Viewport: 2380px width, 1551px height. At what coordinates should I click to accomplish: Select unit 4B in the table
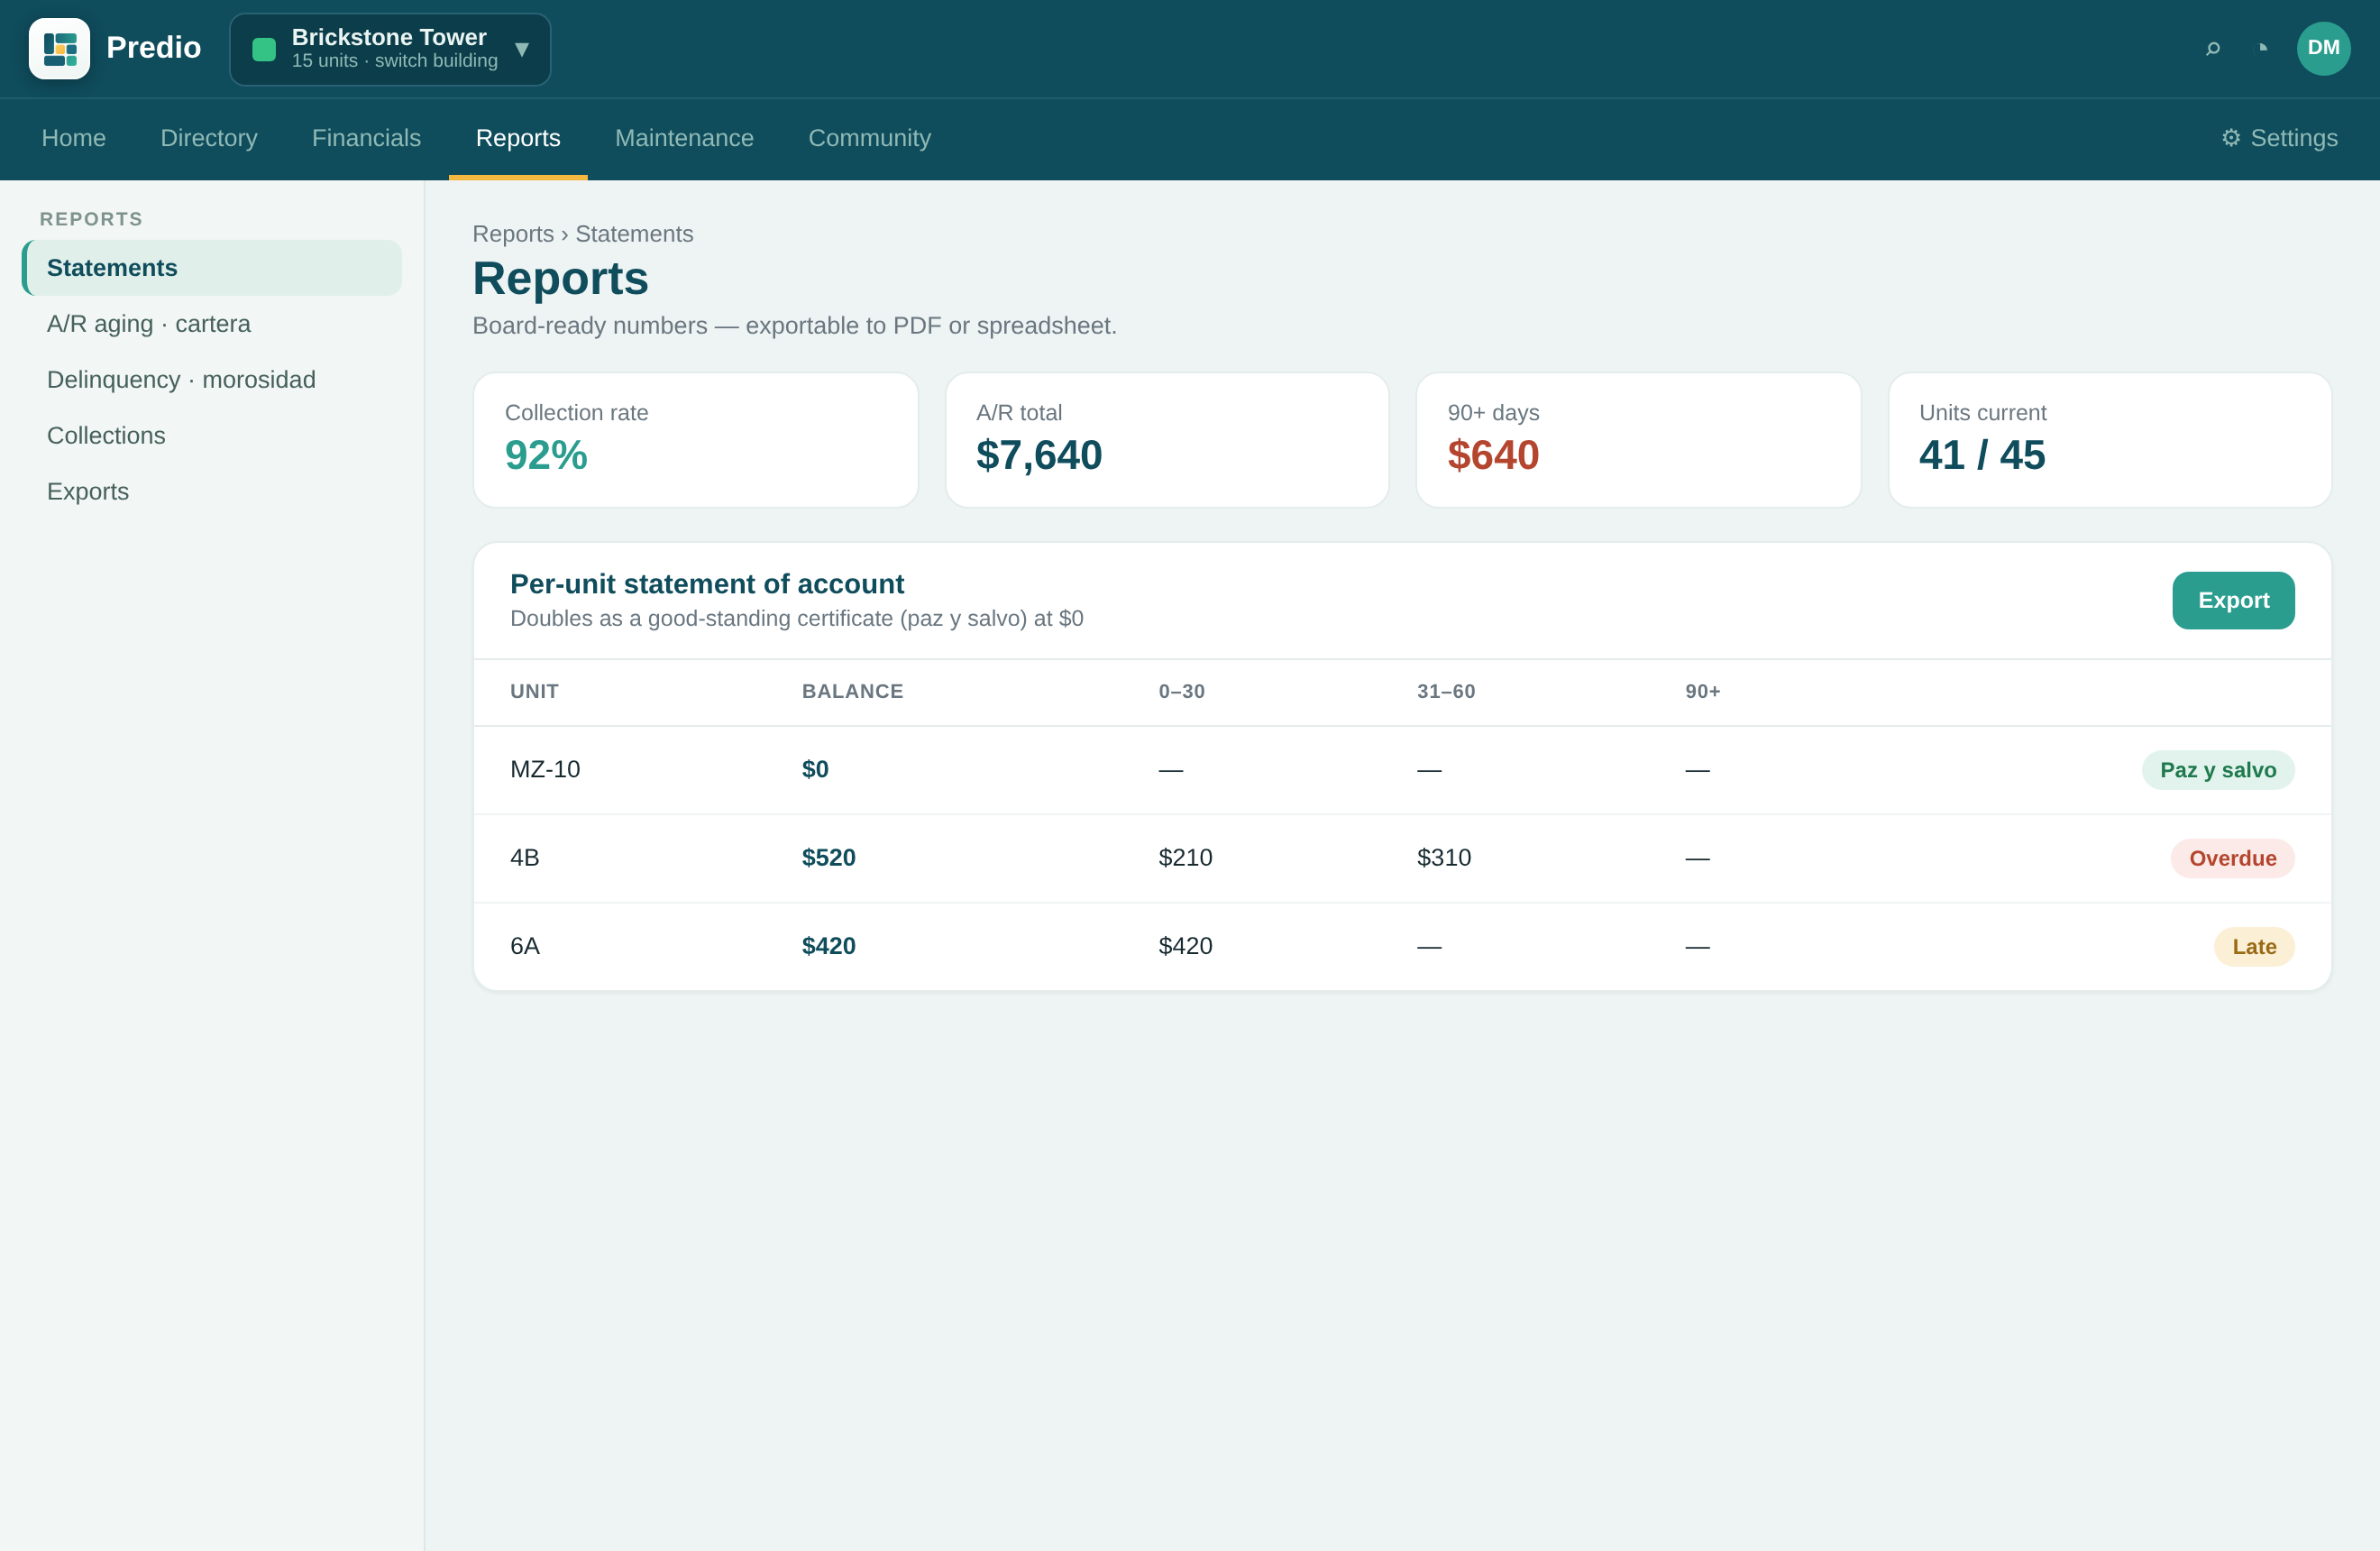tap(525, 857)
